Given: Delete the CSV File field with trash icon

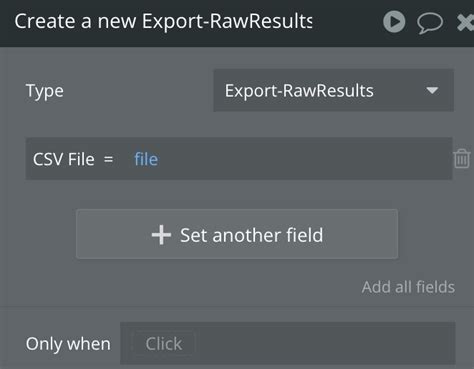Looking at the screenshot, I should (x=462, y=159).
